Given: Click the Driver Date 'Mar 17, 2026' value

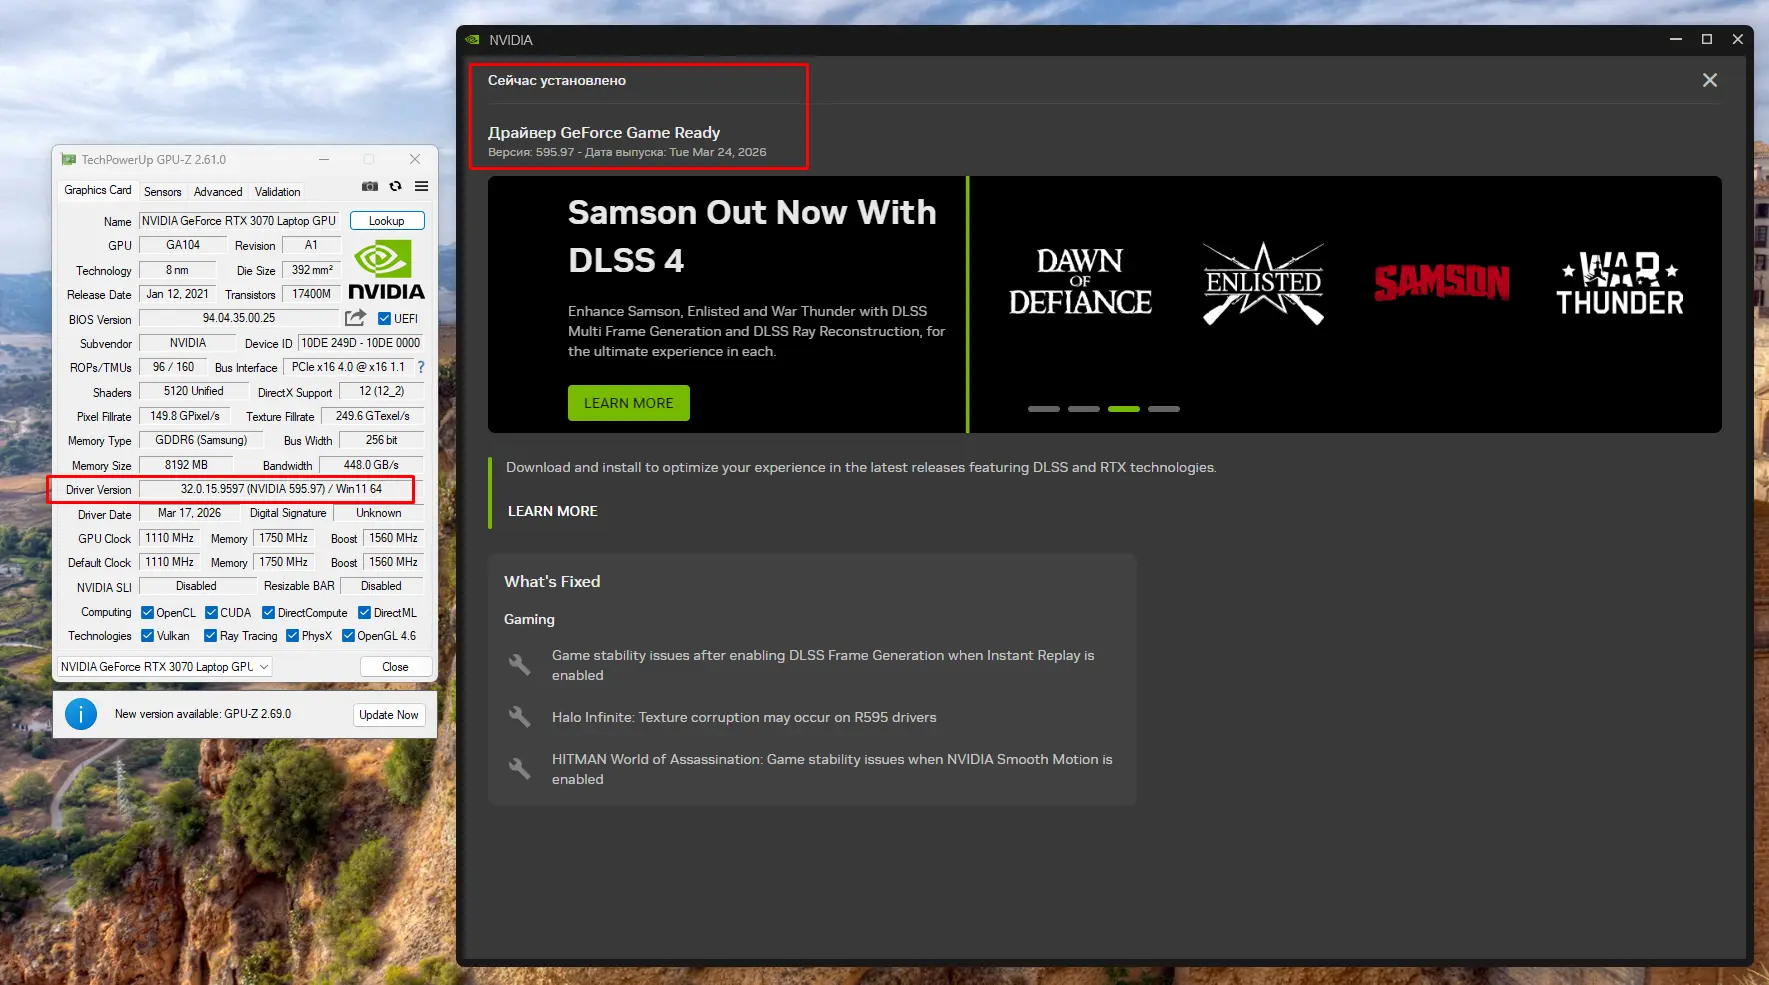Looking at the screenshot, I should (189, 513).
